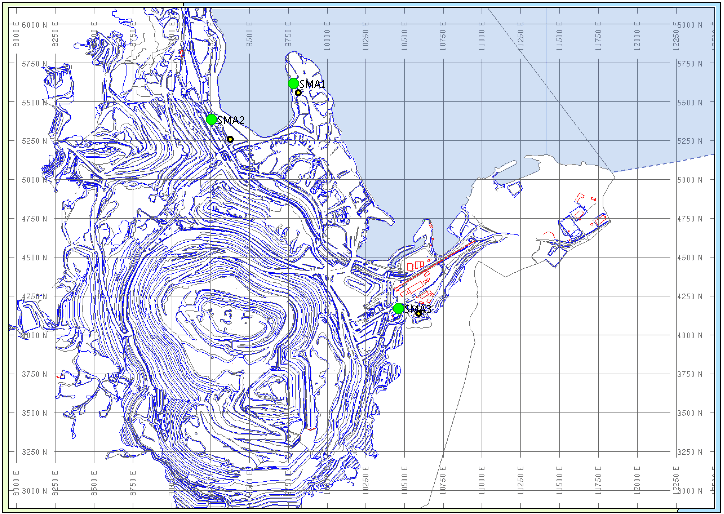
Task: Click the 5750 N label on left edge
Action: (x=34, y=64)
